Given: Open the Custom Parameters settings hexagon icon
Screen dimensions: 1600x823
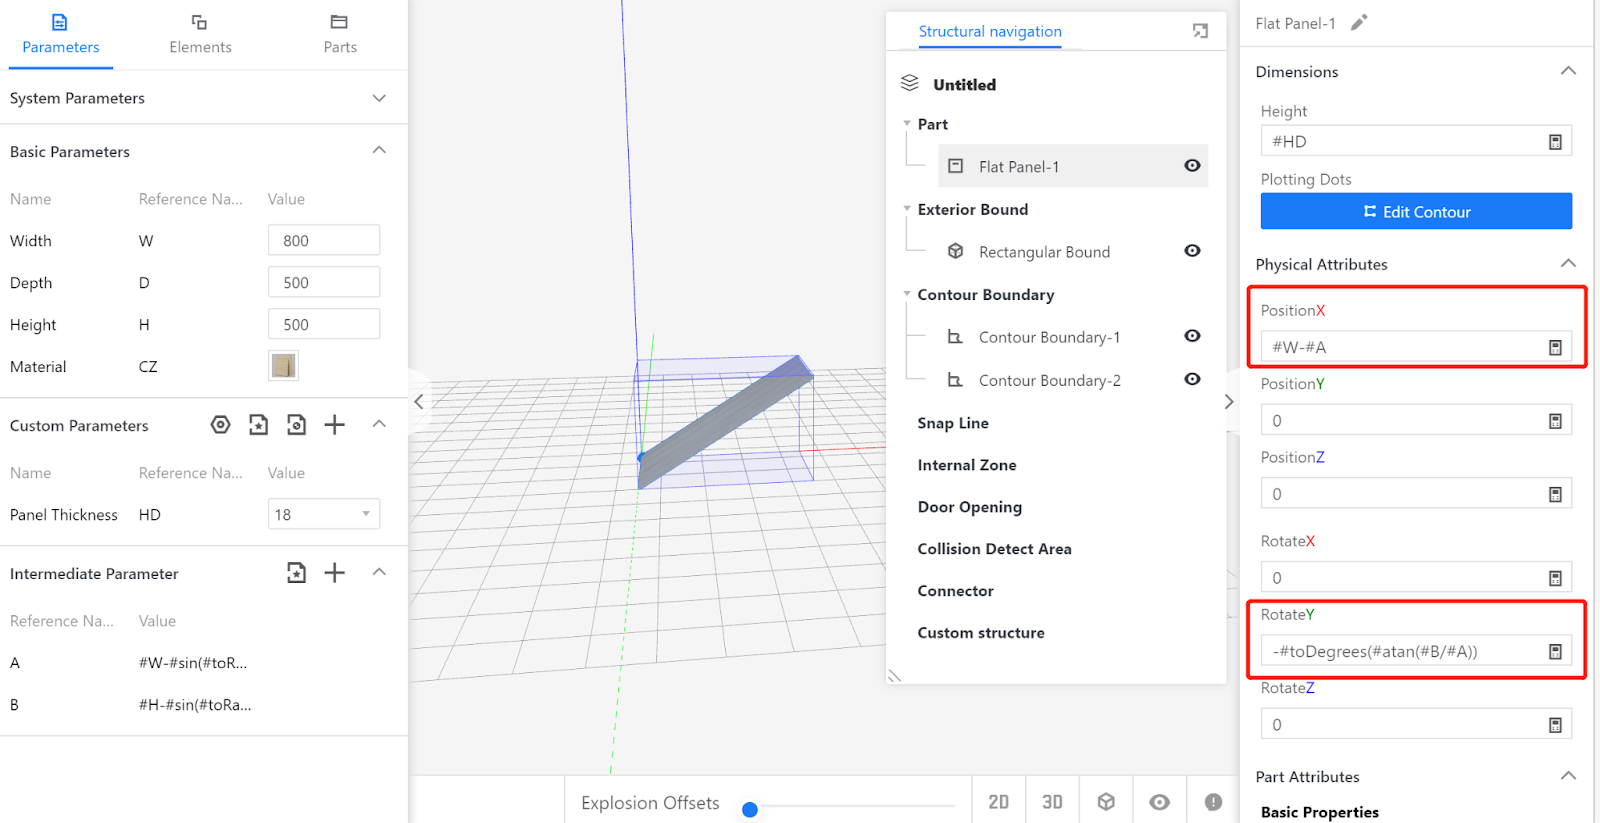Looking at the screenshot, I should click(221, 425).
